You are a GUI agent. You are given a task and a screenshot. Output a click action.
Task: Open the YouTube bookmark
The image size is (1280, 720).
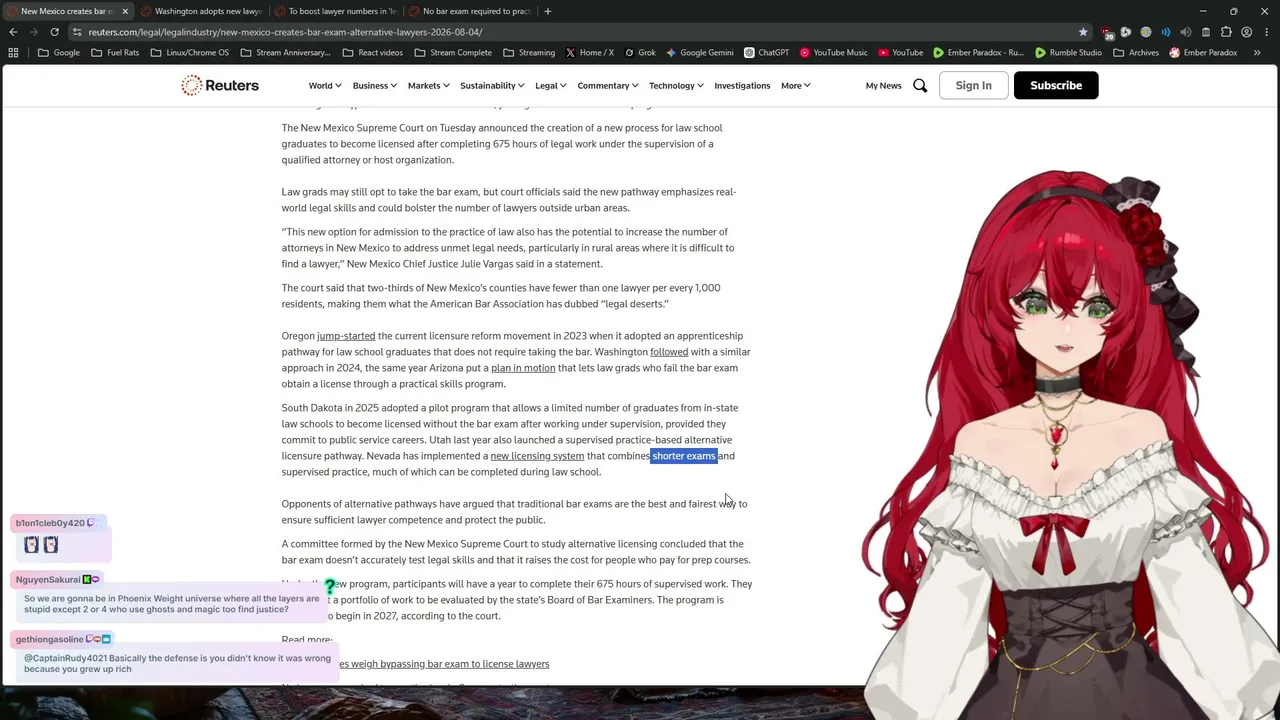point(901,53)
